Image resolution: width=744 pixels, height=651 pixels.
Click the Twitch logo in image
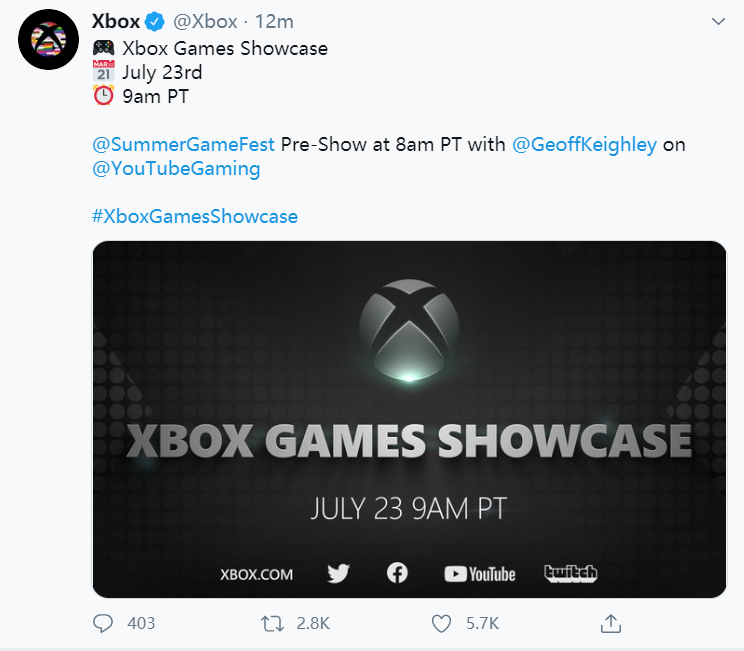coord(570,573)
